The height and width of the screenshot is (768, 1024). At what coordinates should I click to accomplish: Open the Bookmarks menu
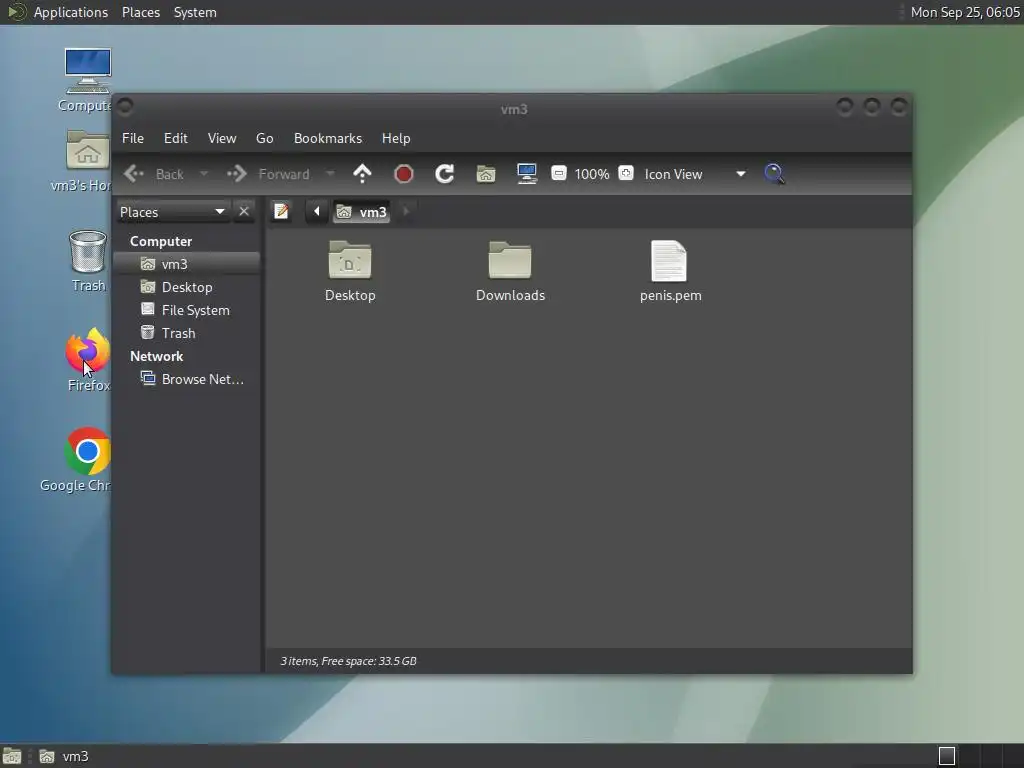[x=328, y=138]
